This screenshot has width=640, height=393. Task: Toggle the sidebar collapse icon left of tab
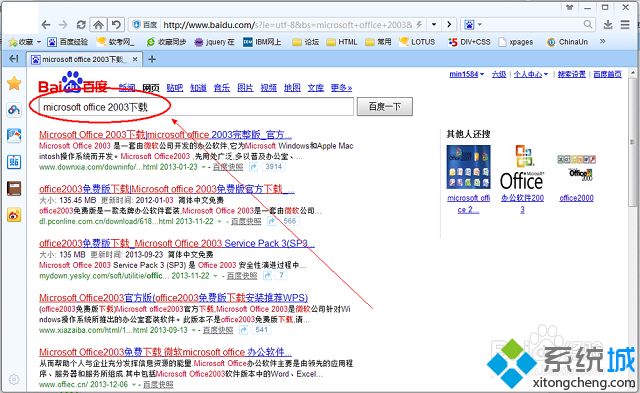(14, 59)
